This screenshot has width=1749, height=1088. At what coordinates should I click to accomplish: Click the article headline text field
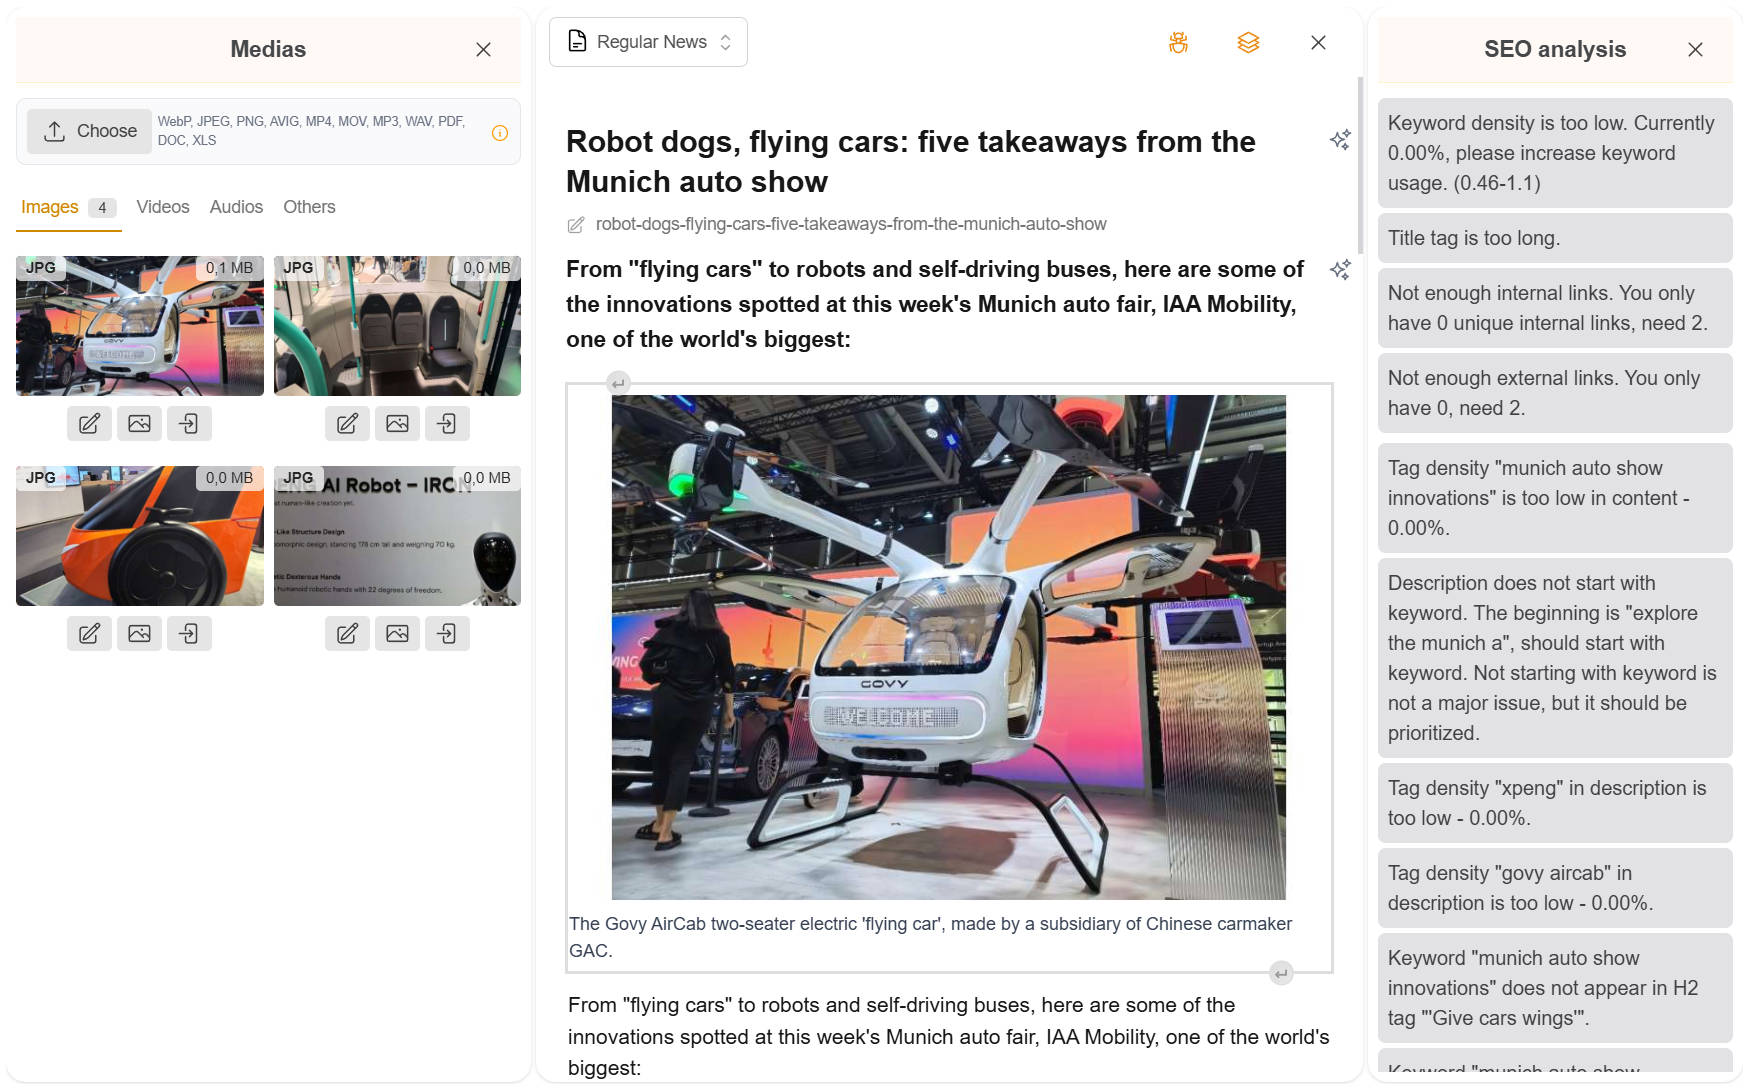click(x=910, y=161)
